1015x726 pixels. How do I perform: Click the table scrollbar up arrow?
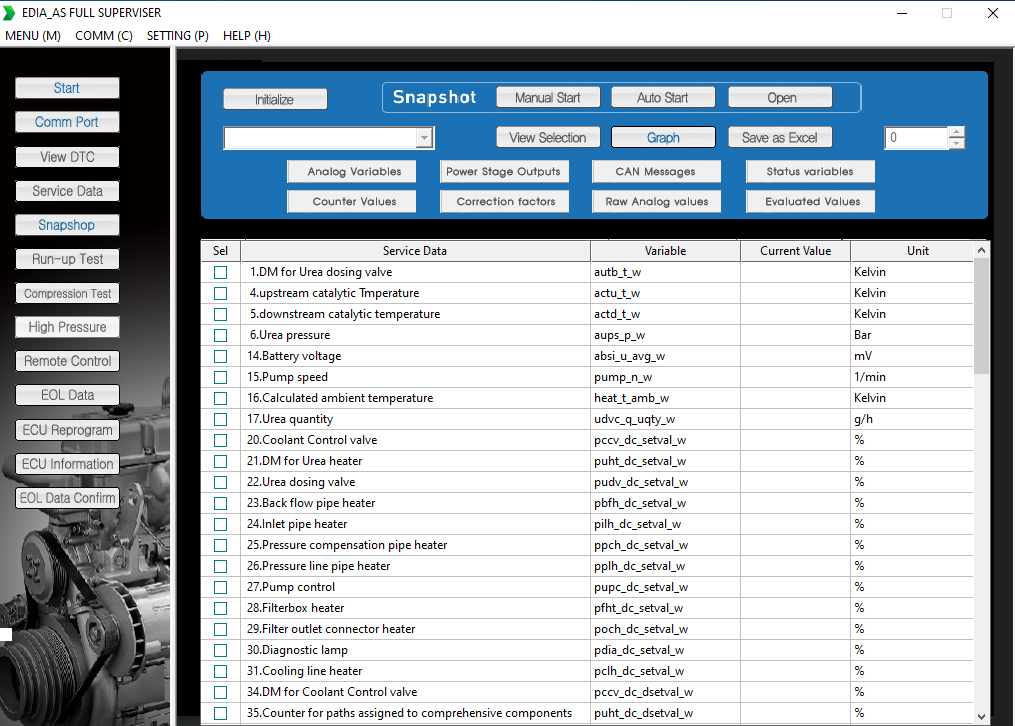981,250
